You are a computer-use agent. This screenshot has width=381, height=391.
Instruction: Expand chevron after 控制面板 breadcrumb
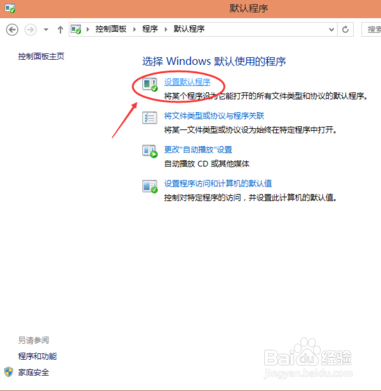135,29
